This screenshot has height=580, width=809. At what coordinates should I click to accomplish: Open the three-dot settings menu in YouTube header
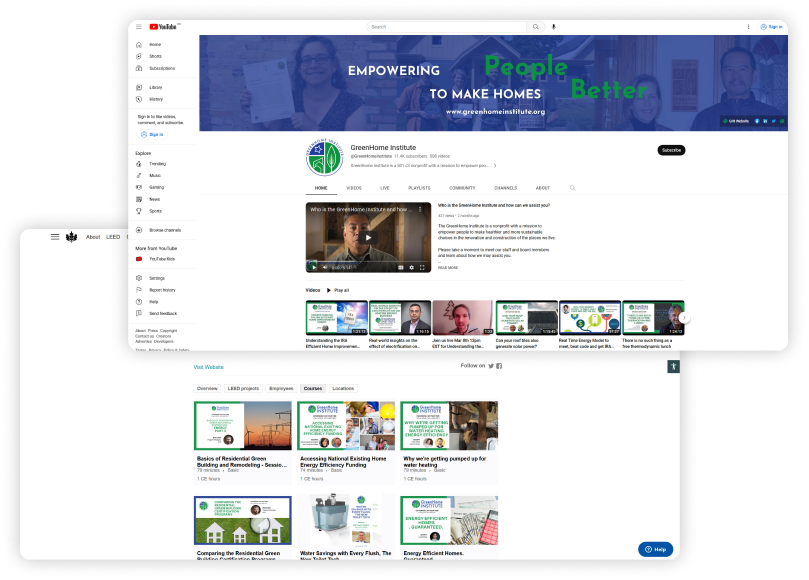coord(749,27)
